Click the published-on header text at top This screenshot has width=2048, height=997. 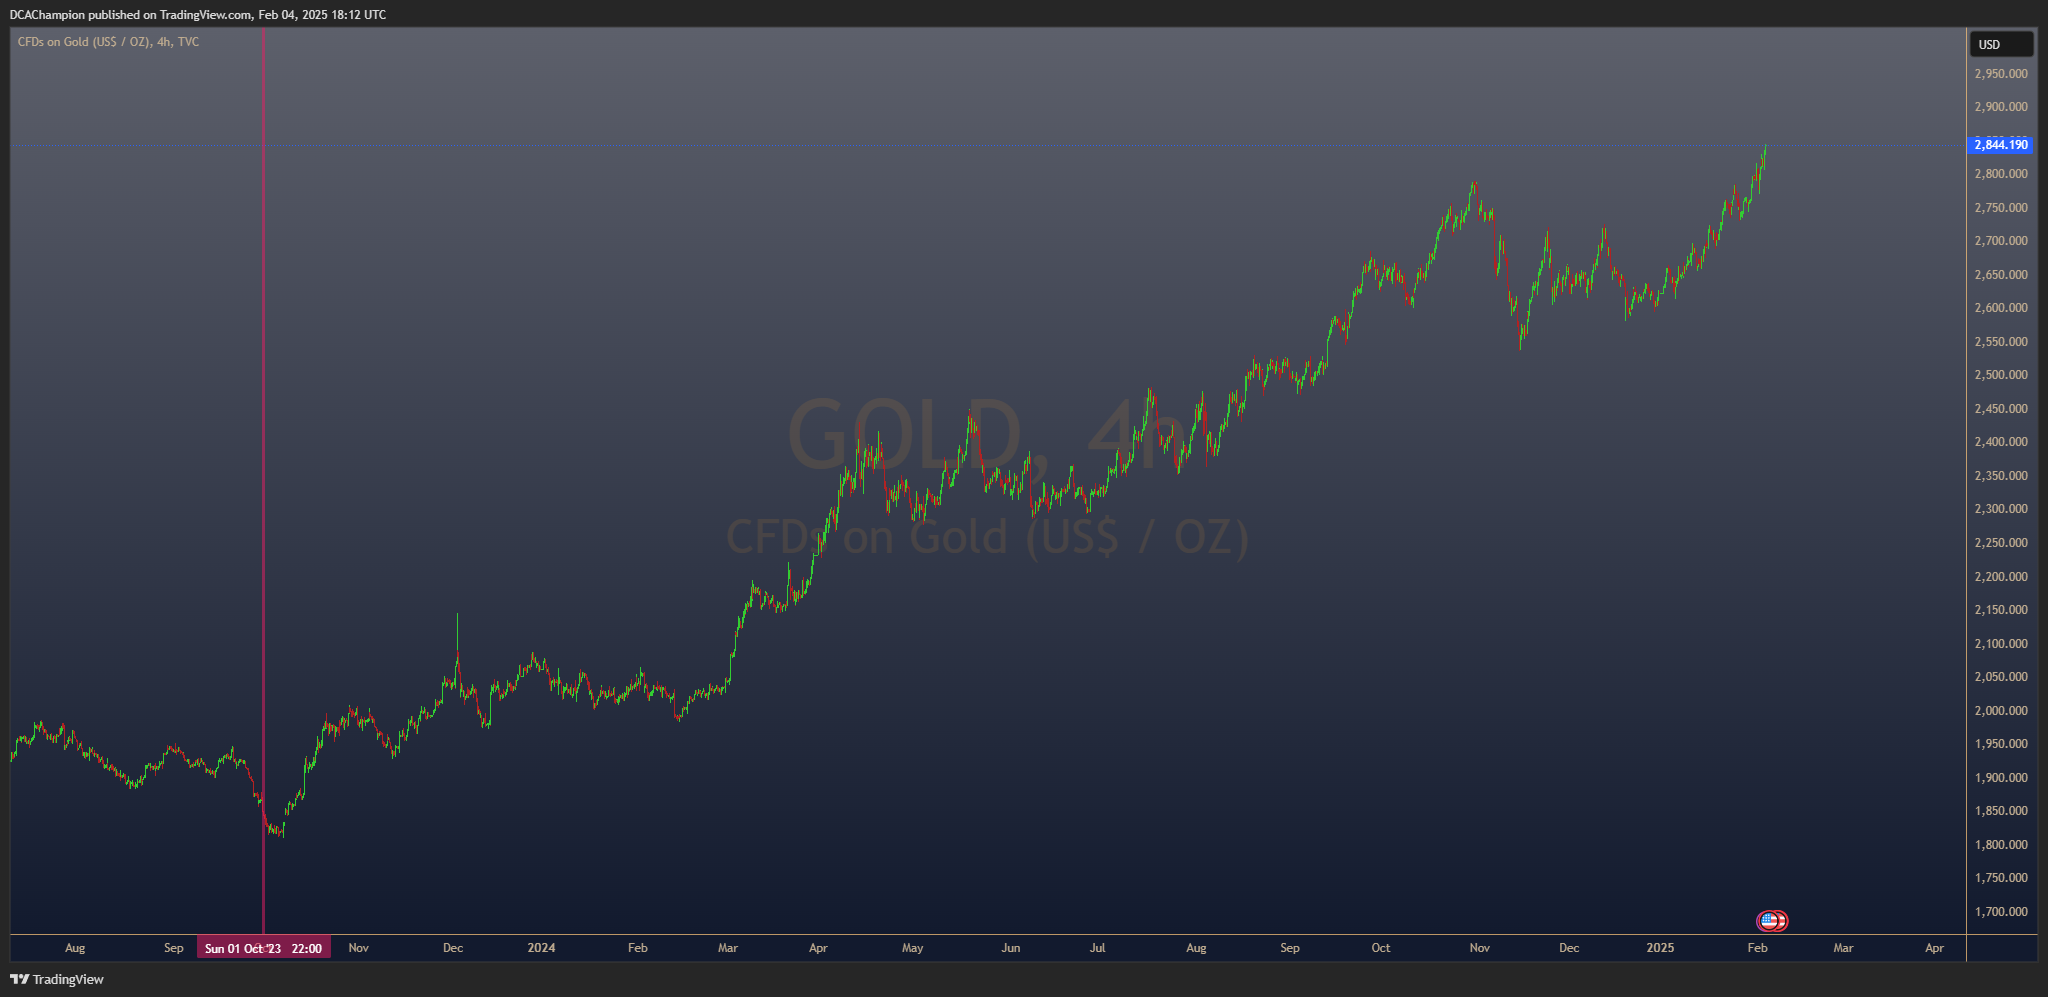point(198,14)
